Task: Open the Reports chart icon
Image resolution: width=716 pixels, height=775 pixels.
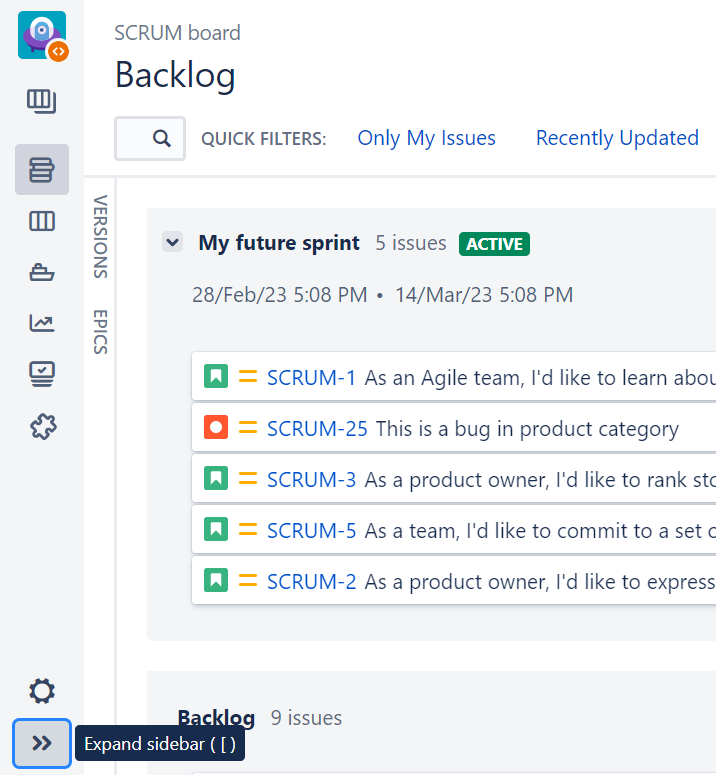Action: coord(42,323)
